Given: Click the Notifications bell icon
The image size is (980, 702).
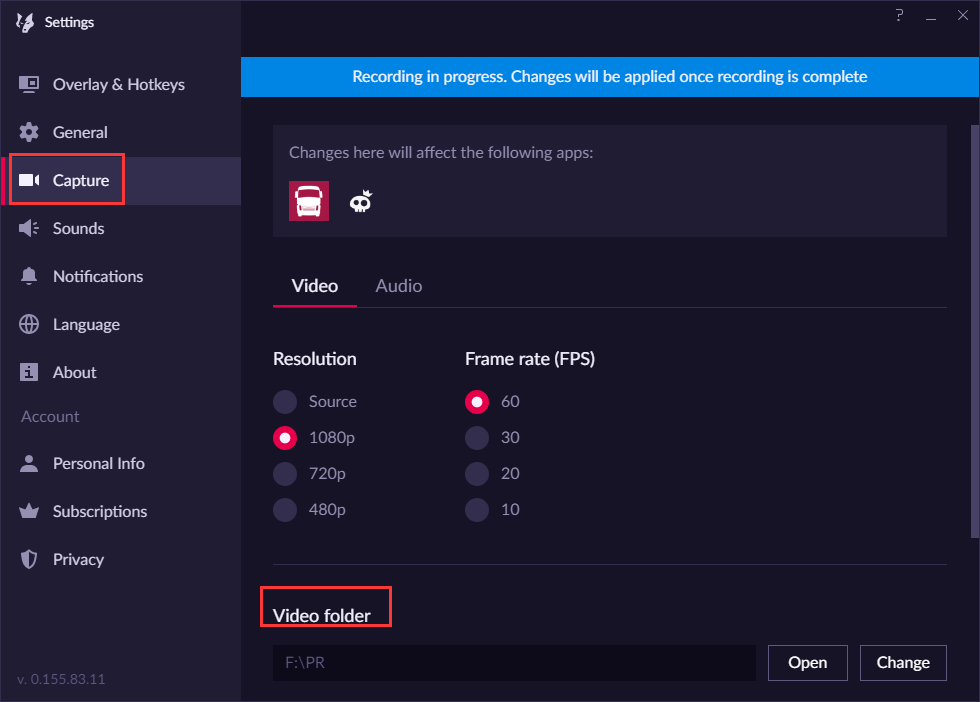Looking at the screenshot, I should (29, 276).
